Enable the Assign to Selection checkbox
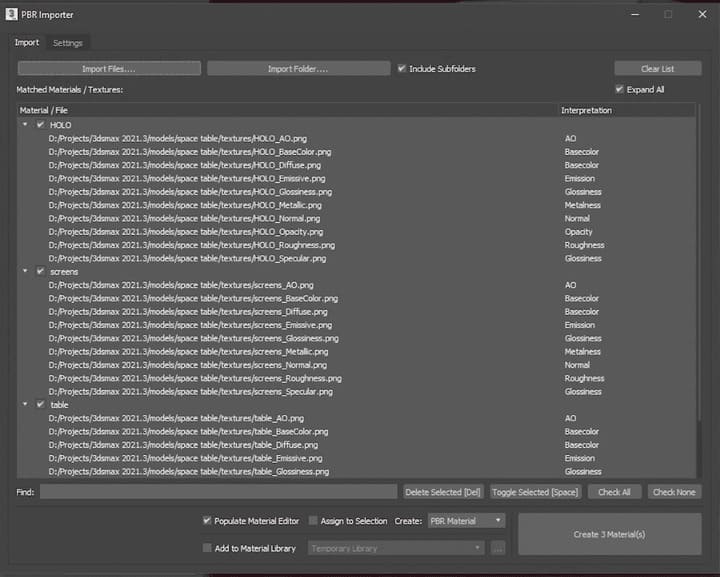This screenshot has height=577, width=720. (313, 521)
